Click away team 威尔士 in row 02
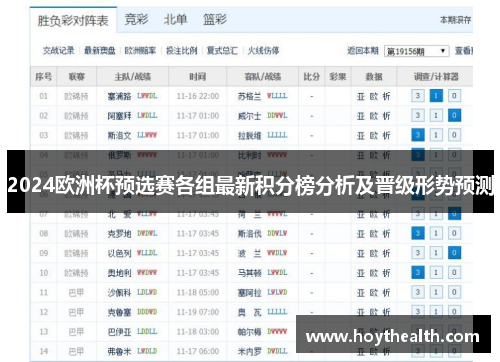This screenshot has width=500, height=362. [x=249, y=116]
